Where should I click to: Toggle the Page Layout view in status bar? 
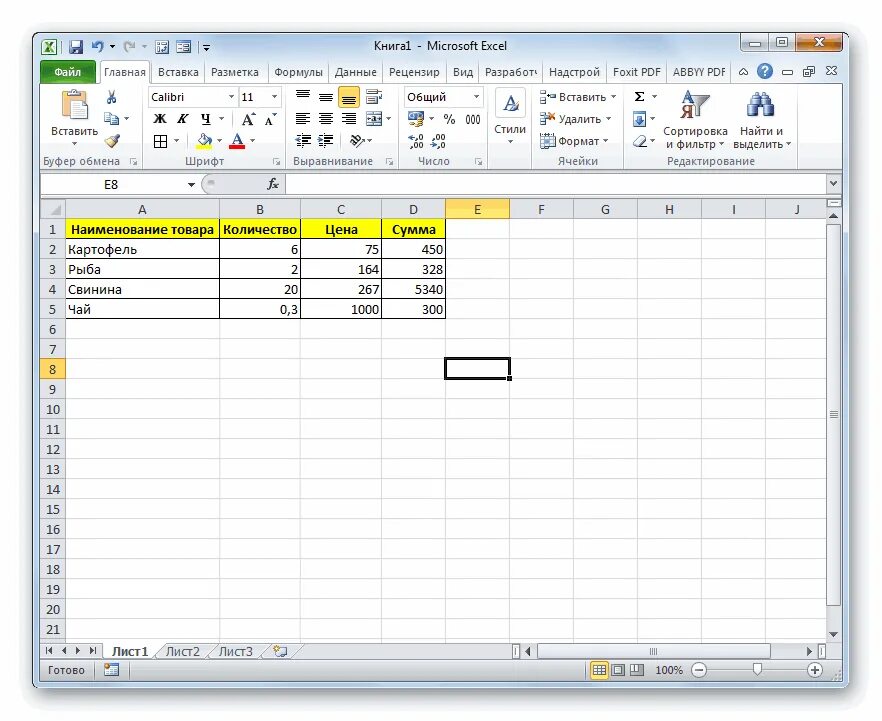pos(618,668)
